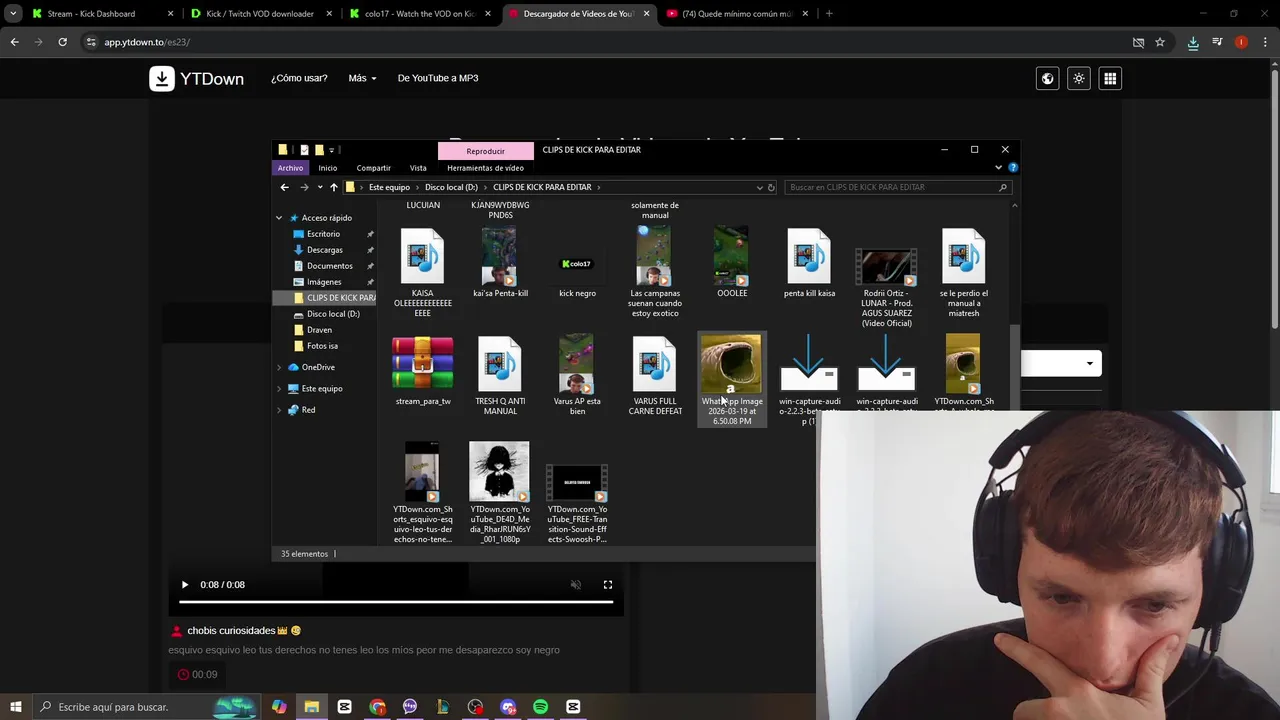Screen dimensions: 1280x720
Task: Click the Windows Start button
Action: tap(15, 707)
